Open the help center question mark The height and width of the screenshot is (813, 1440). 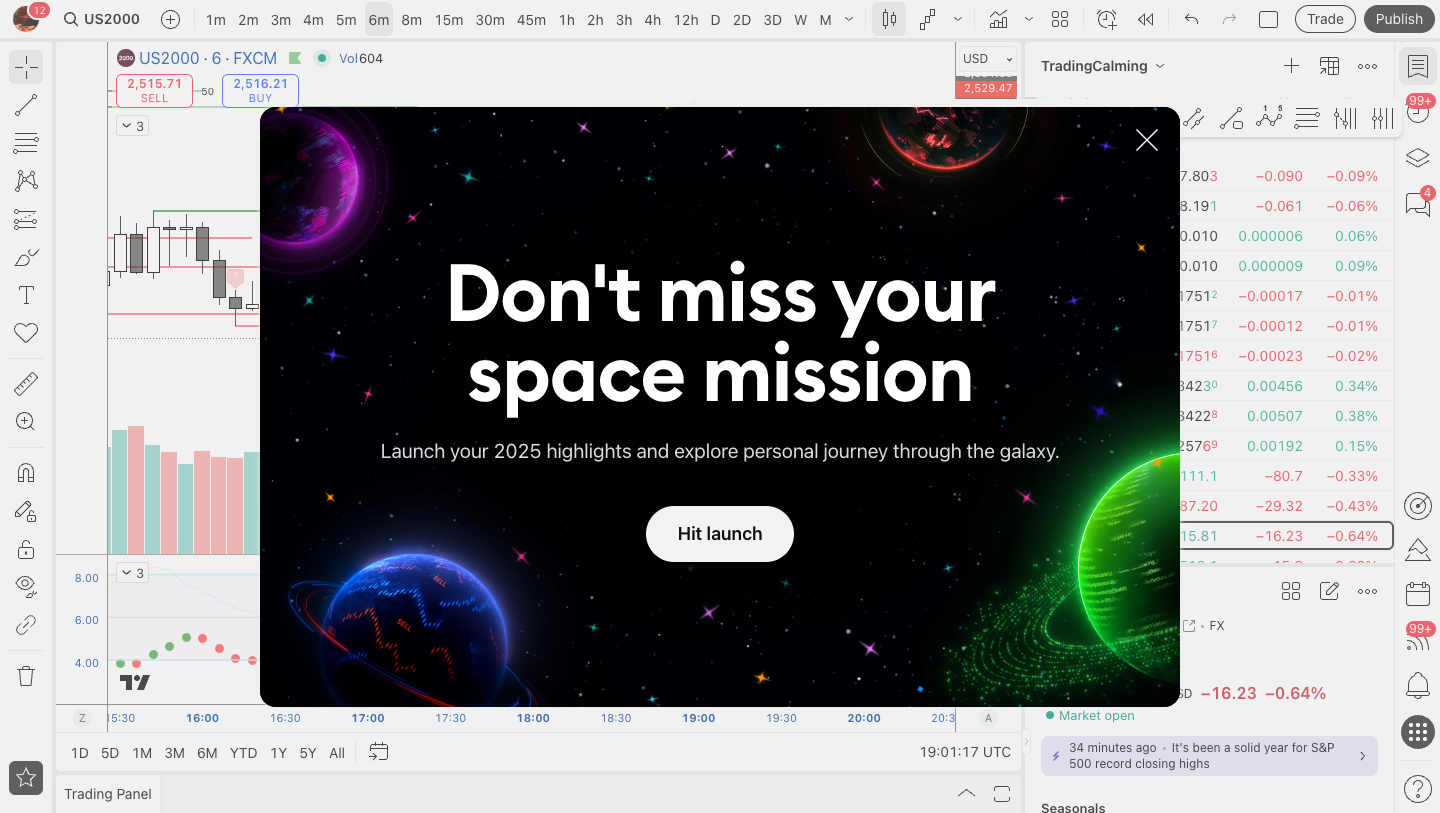click(x=1417, y=789)
